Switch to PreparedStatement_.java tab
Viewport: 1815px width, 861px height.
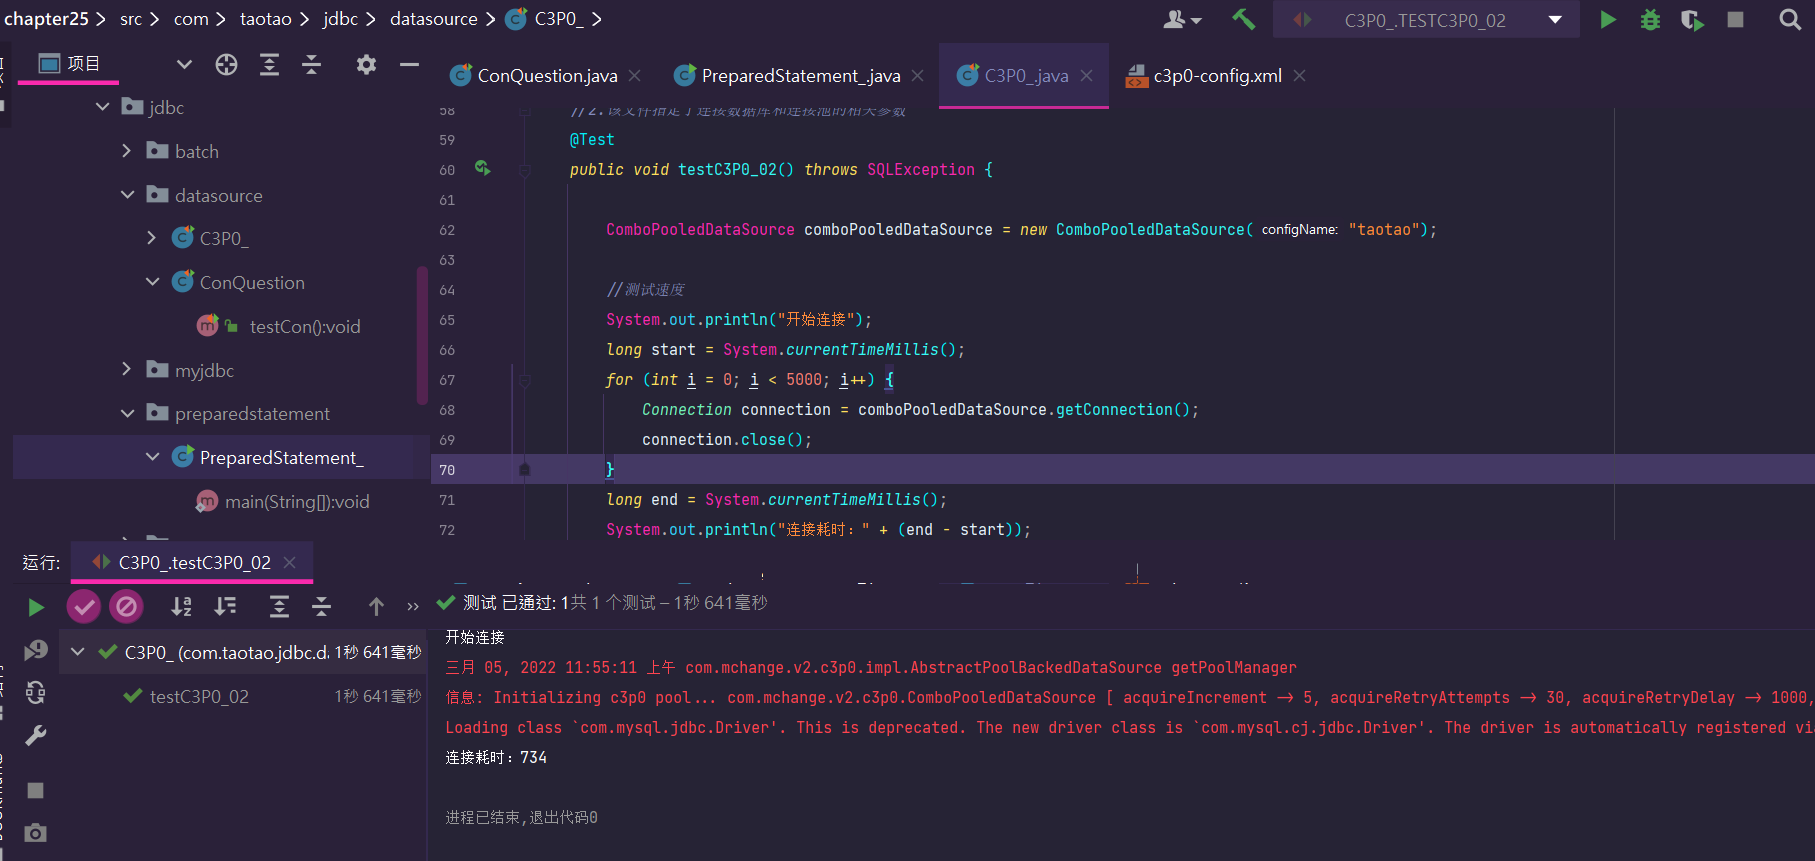(800, 75)
